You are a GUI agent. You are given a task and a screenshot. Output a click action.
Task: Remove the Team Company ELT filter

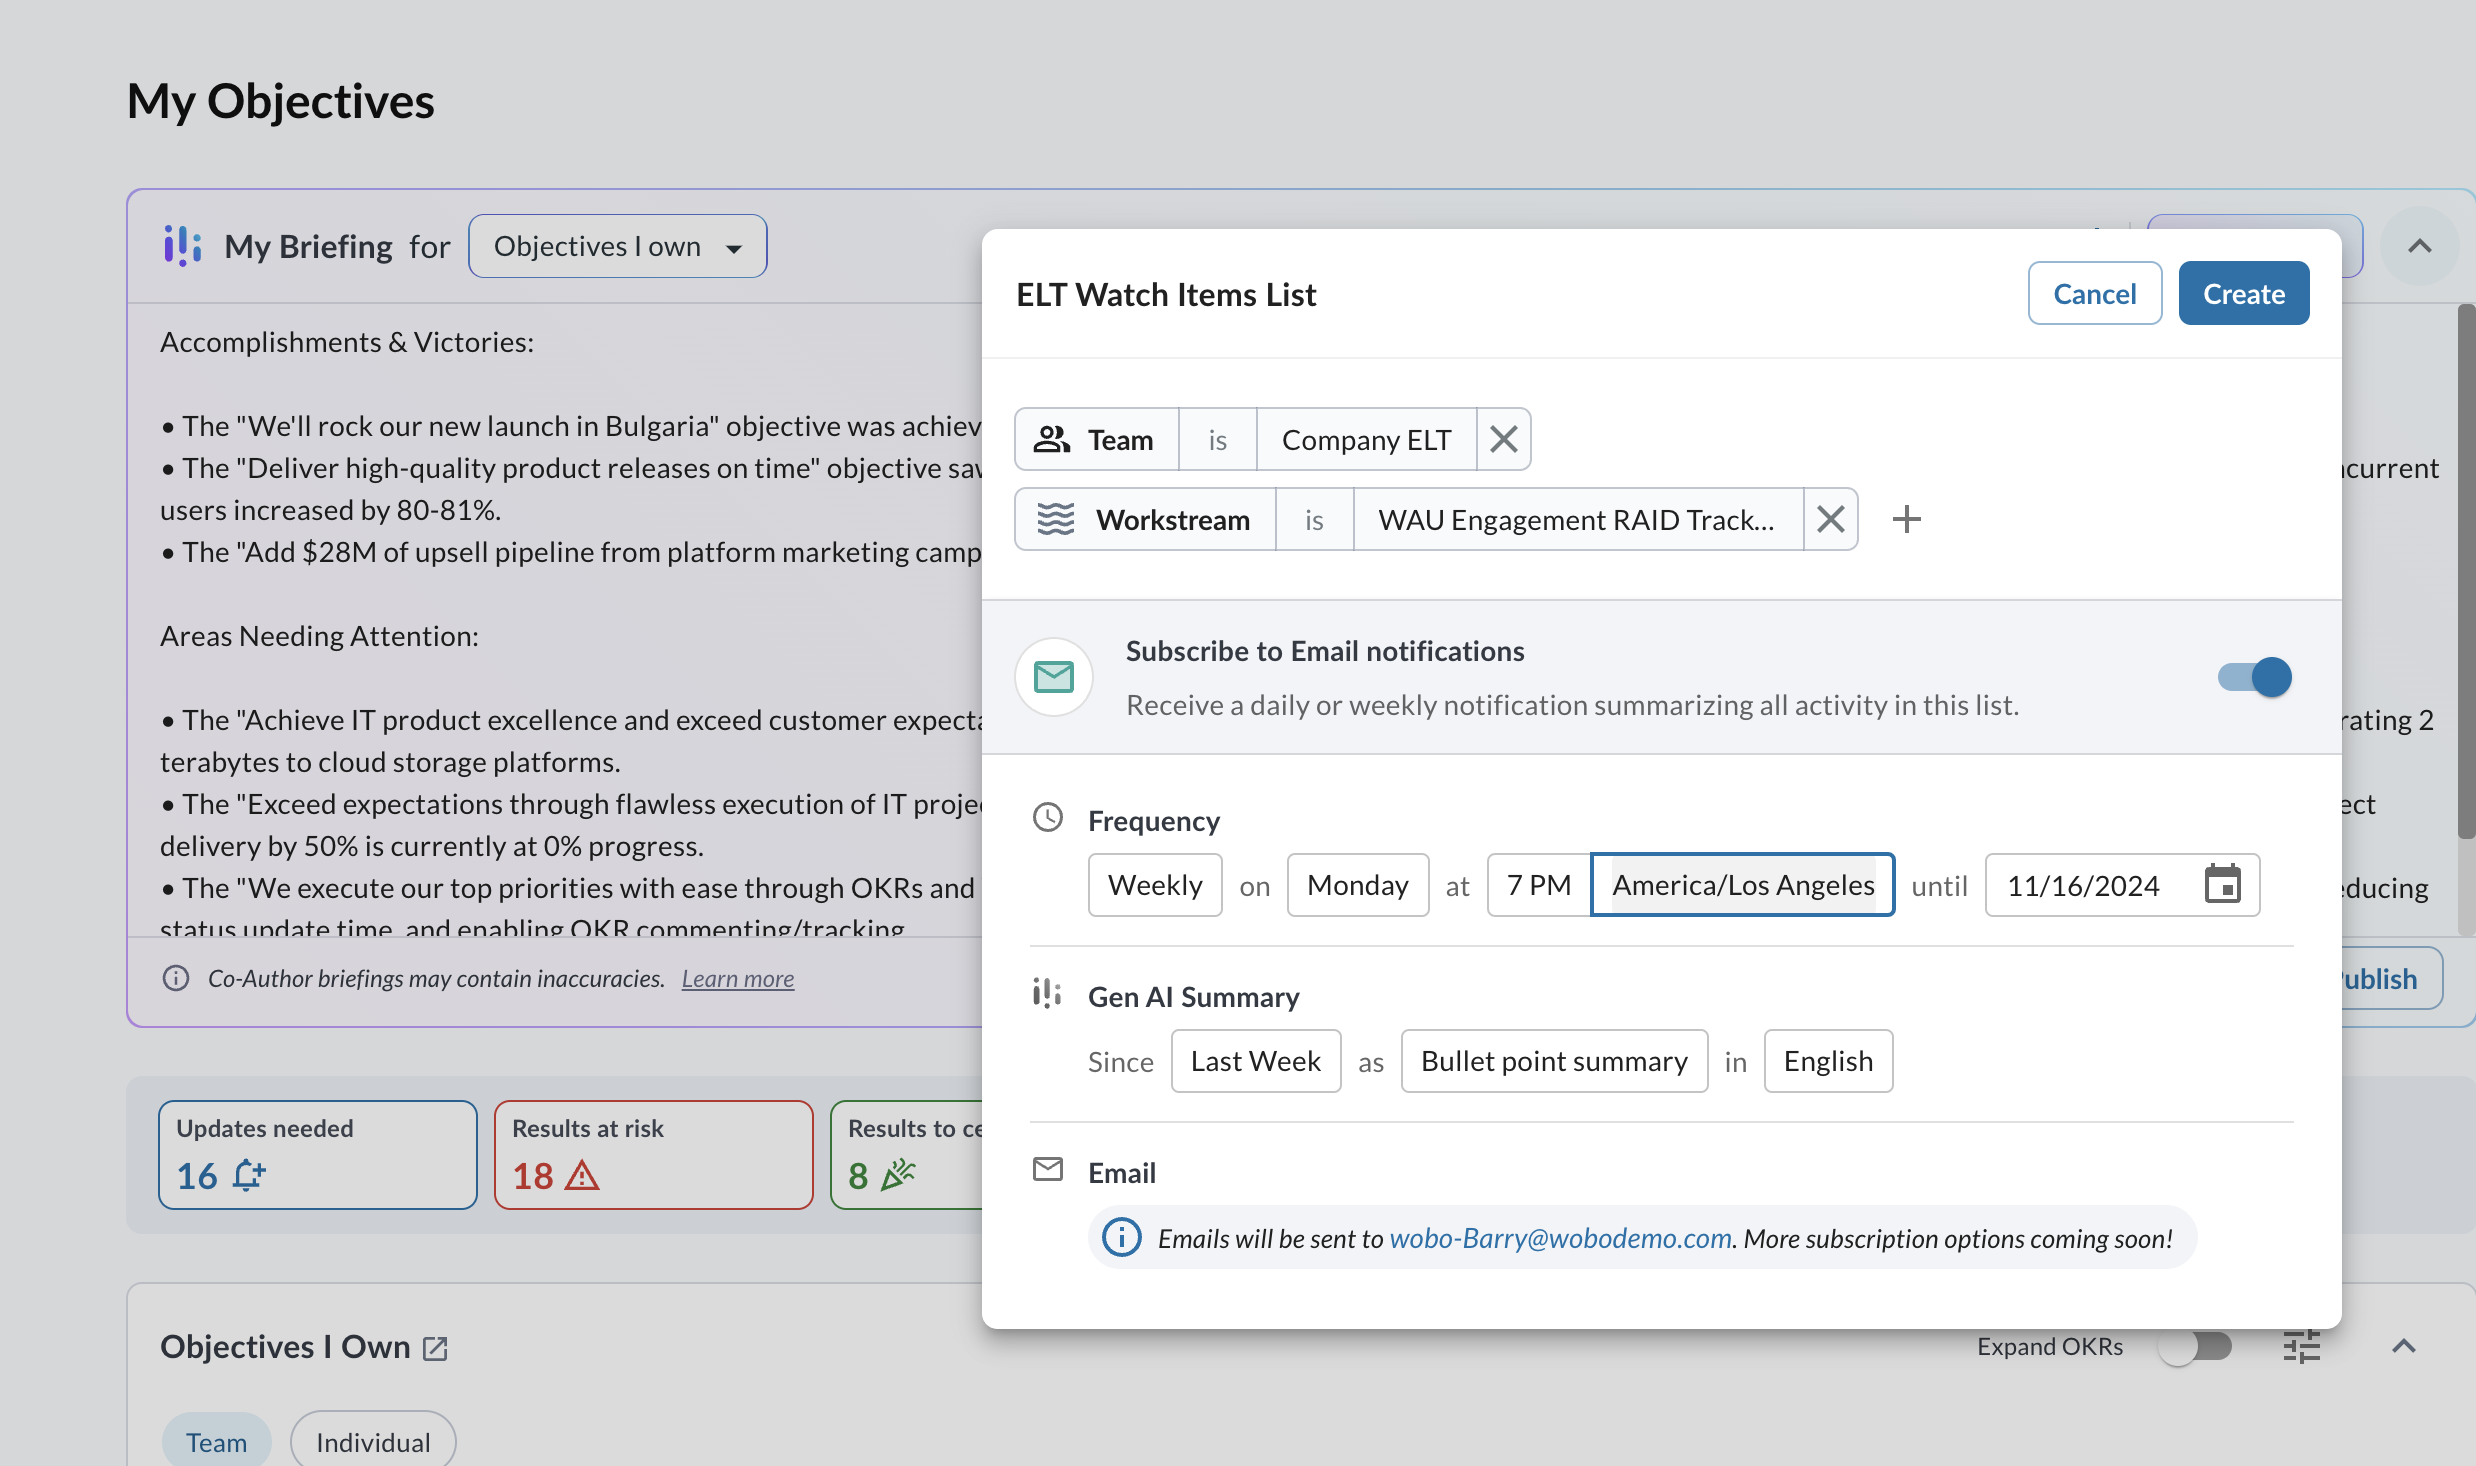coord(1503,439)
